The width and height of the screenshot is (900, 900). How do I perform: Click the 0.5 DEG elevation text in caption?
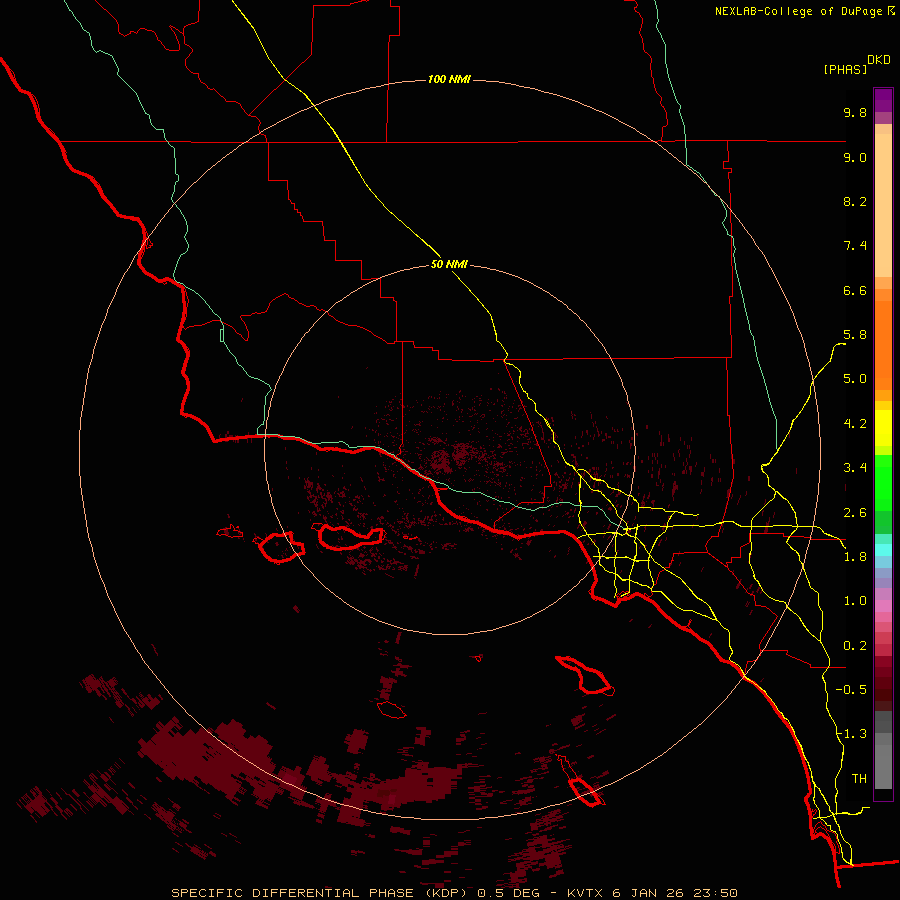[x=509, y=893]
